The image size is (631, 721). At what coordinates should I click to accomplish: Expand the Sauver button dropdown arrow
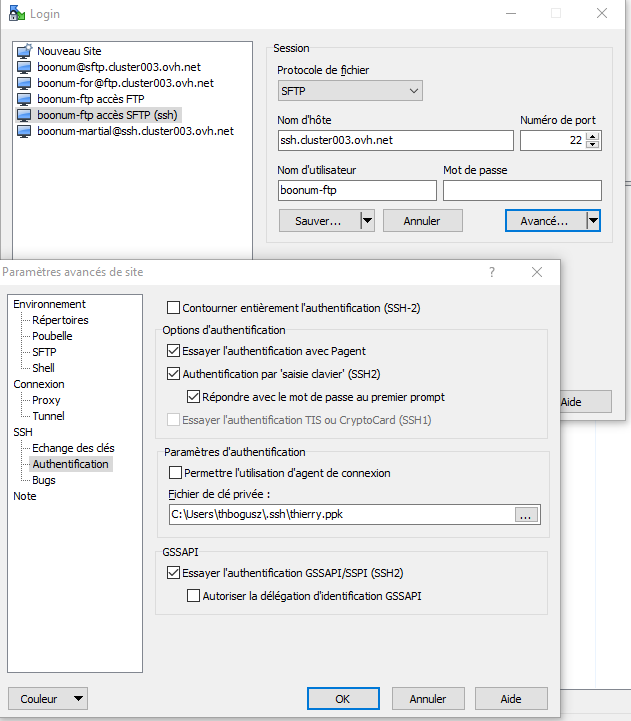pos(366,221)
